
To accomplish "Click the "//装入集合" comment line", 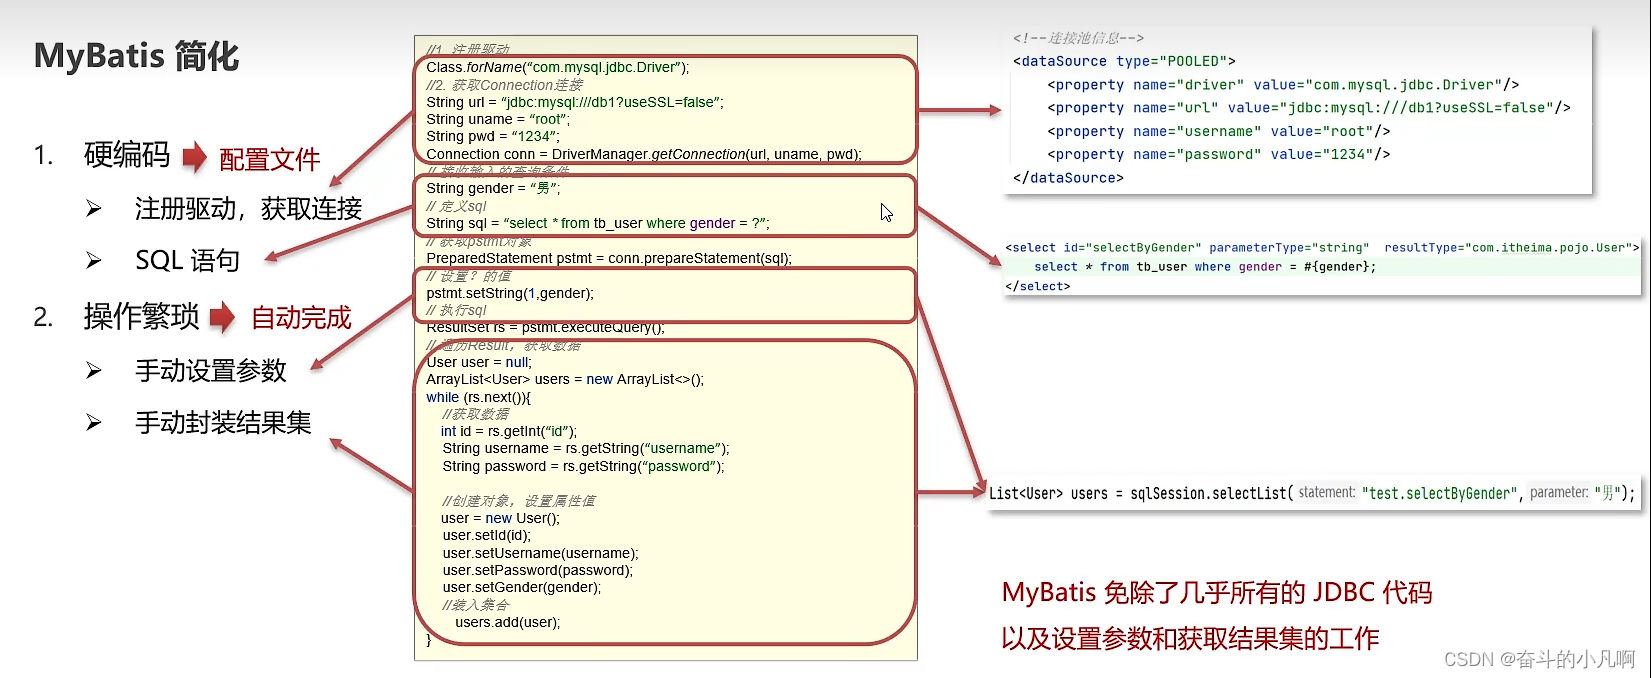I will pyautogui.click(x=476, y=605).
